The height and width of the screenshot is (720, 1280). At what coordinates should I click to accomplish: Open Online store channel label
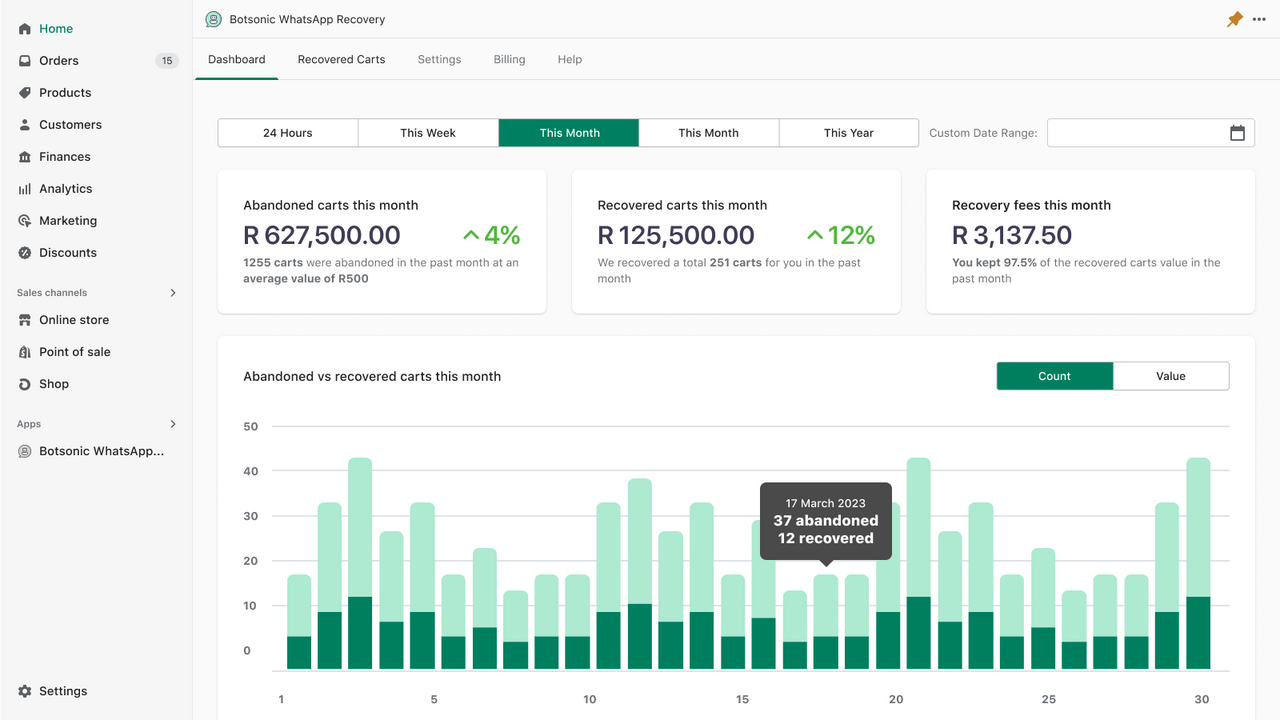coord(74,320)
